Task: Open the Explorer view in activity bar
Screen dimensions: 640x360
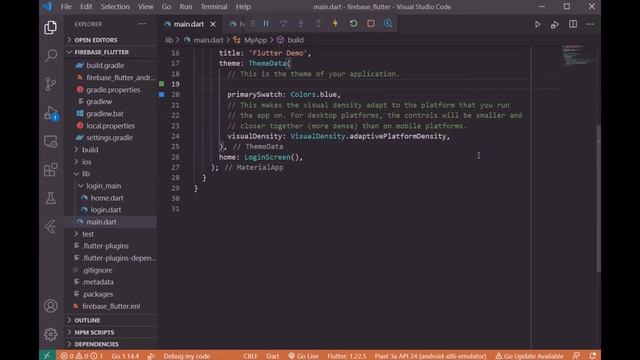Action: tap(51, 28)
